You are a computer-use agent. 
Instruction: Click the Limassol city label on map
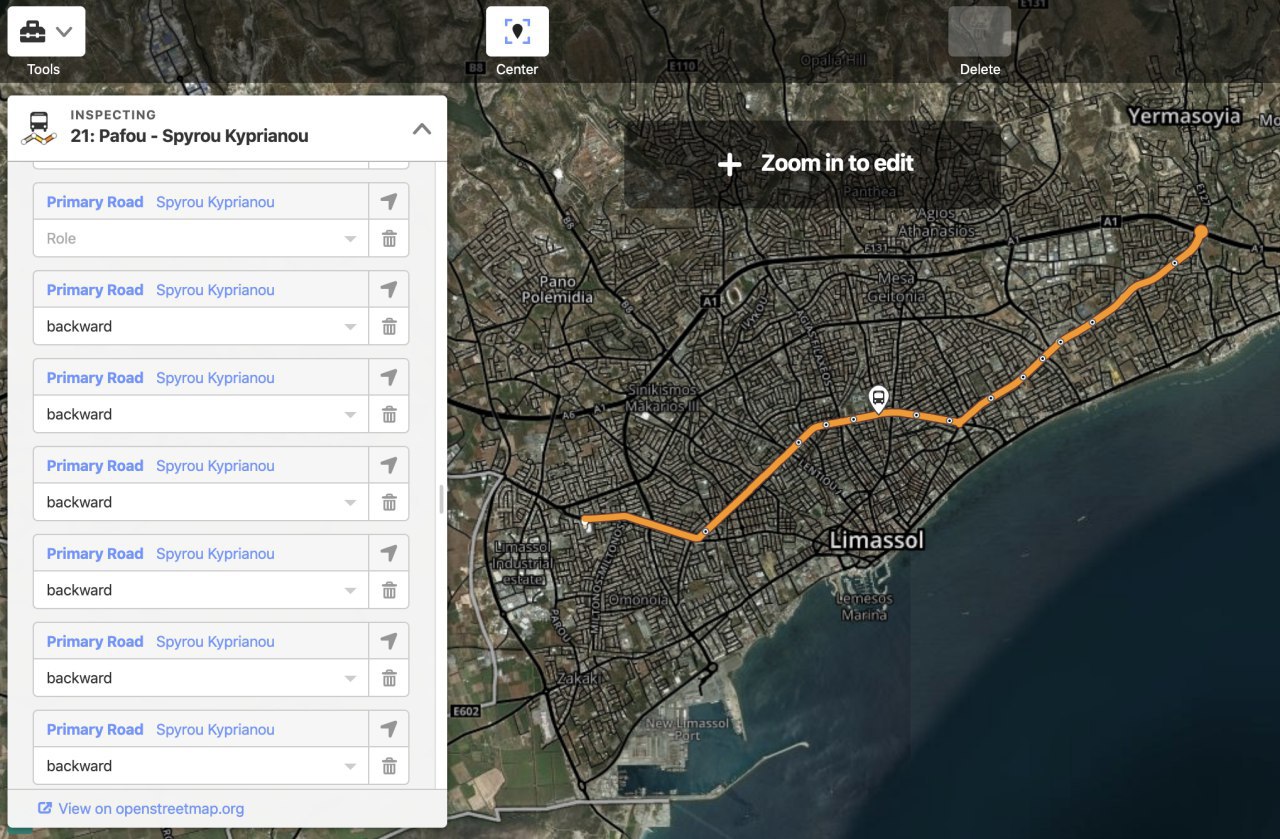point(877,540)
